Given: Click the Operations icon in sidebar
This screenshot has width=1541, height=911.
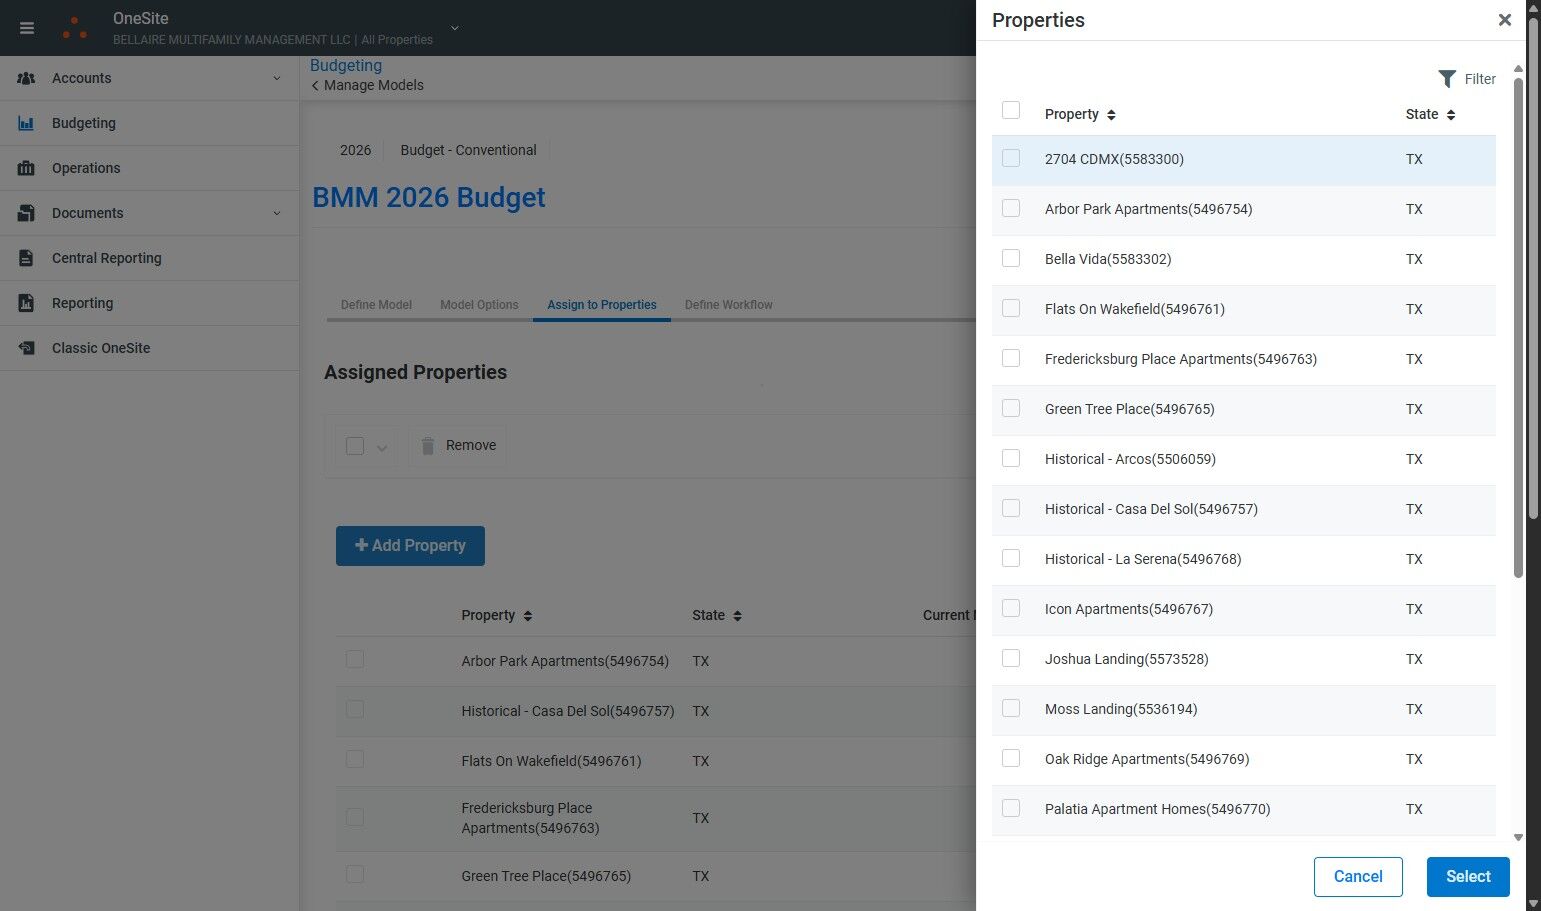Looking at the screenshot, I should [x=26, y=168].
